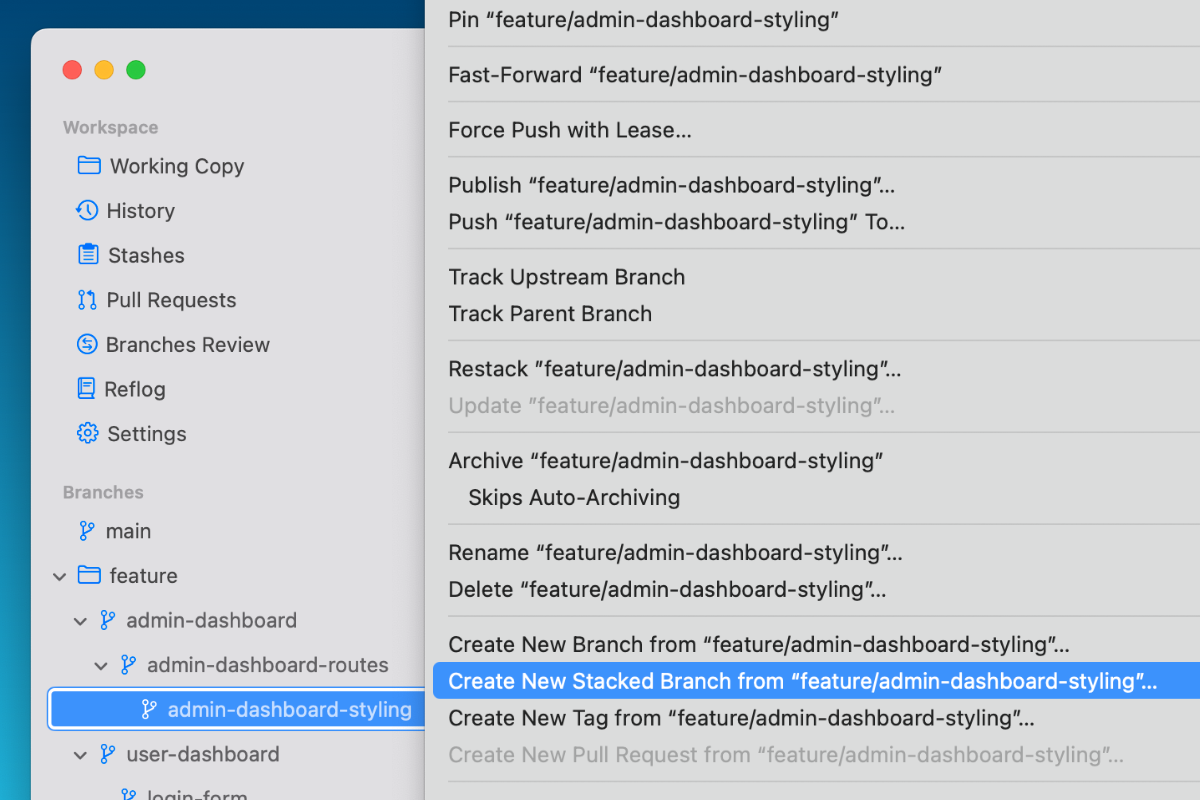
Task: Click Delete feature/admin-dashboard-styling menu entry
Action: point(667,590)
